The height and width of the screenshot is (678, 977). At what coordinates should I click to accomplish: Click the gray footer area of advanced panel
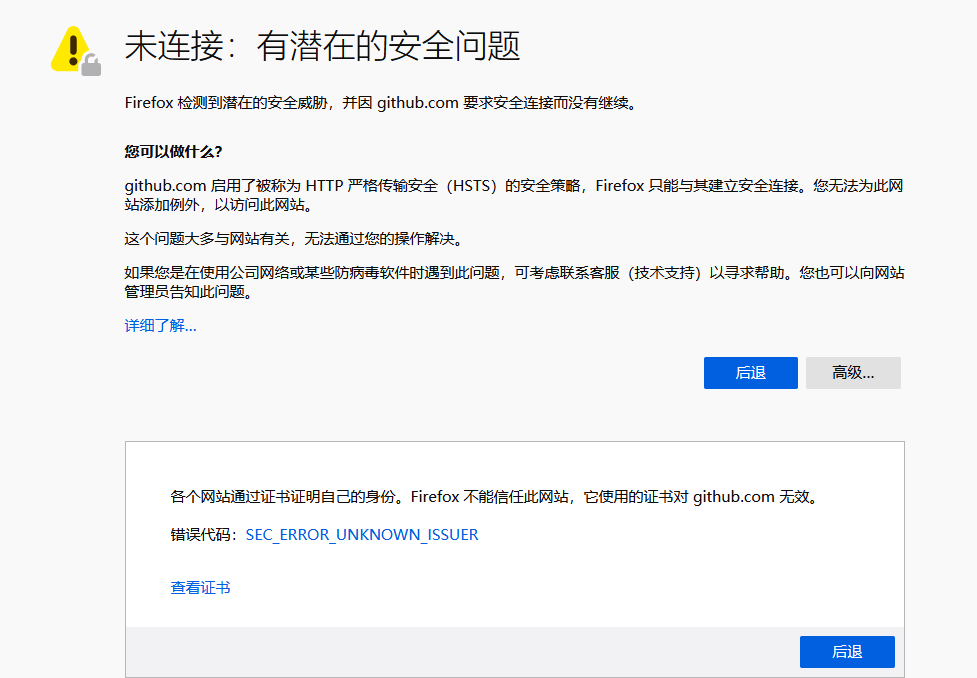pos(400,652)
